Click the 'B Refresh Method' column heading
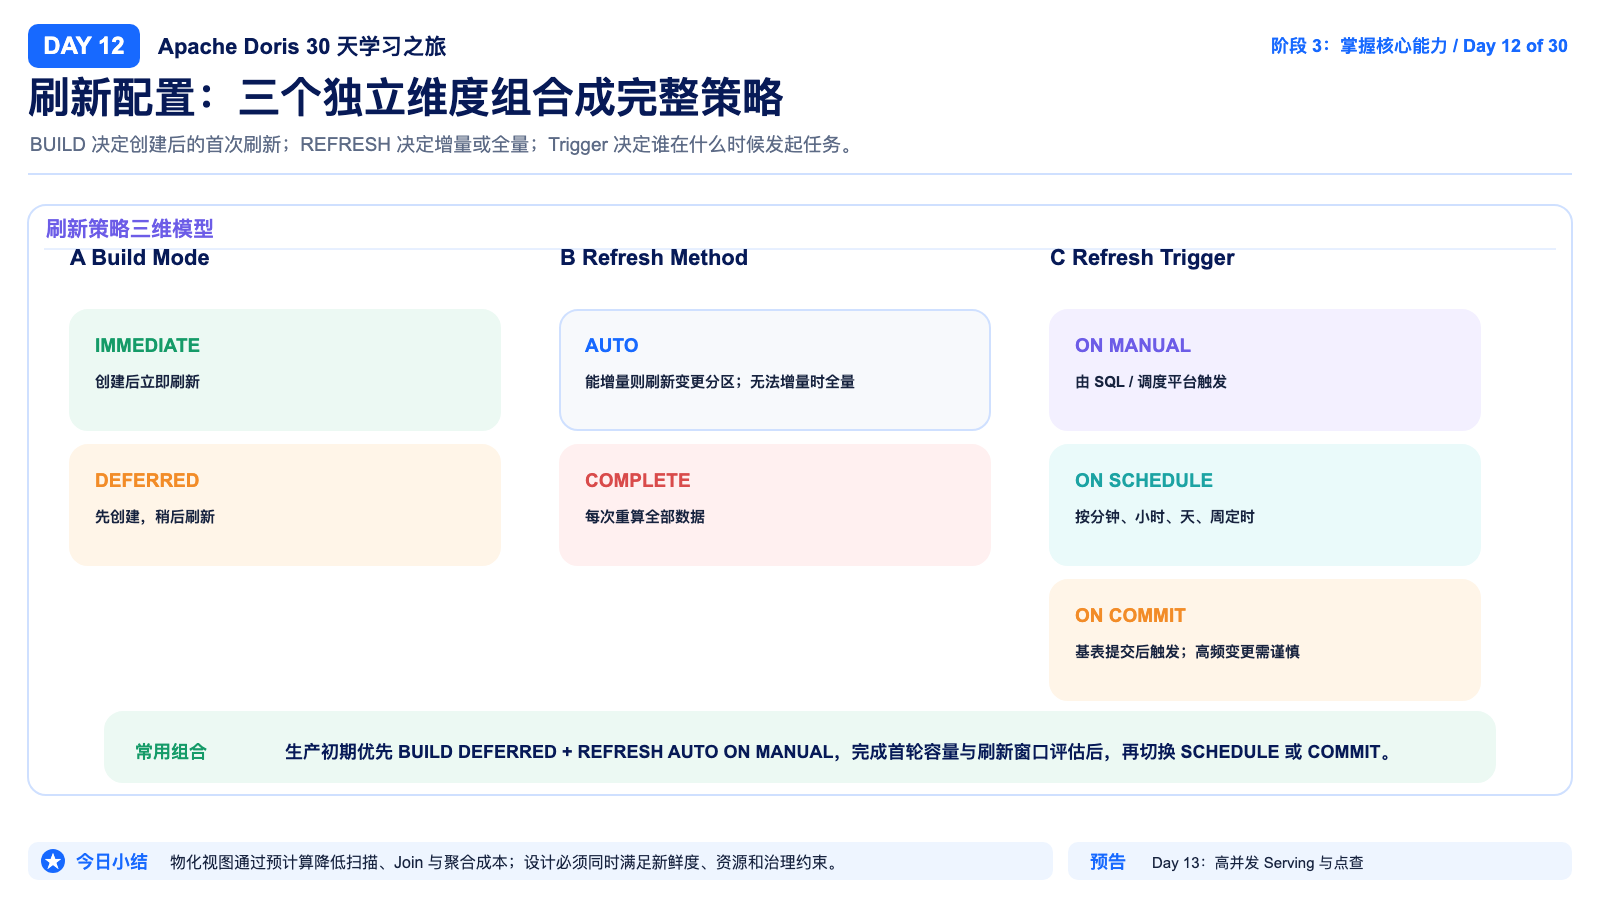This screenshot has height=900, width=1600. pyautogui.click(x=654, y=258)
